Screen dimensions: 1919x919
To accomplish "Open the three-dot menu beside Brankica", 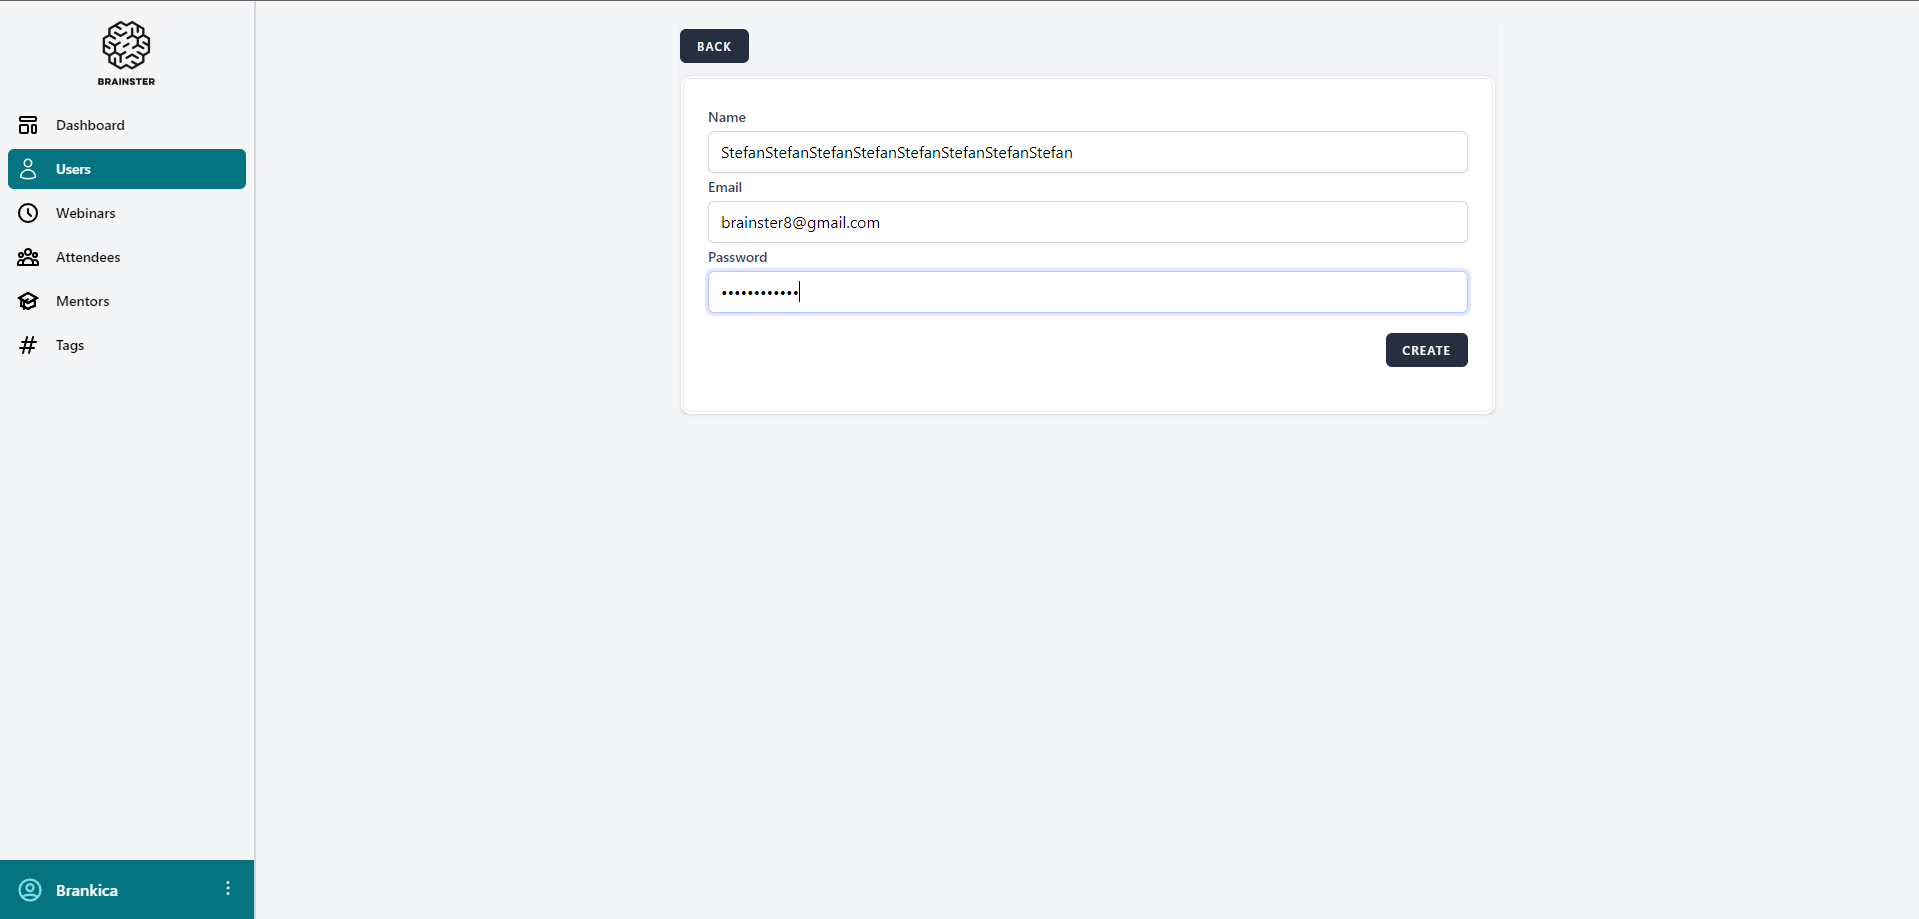I will 228,889.
